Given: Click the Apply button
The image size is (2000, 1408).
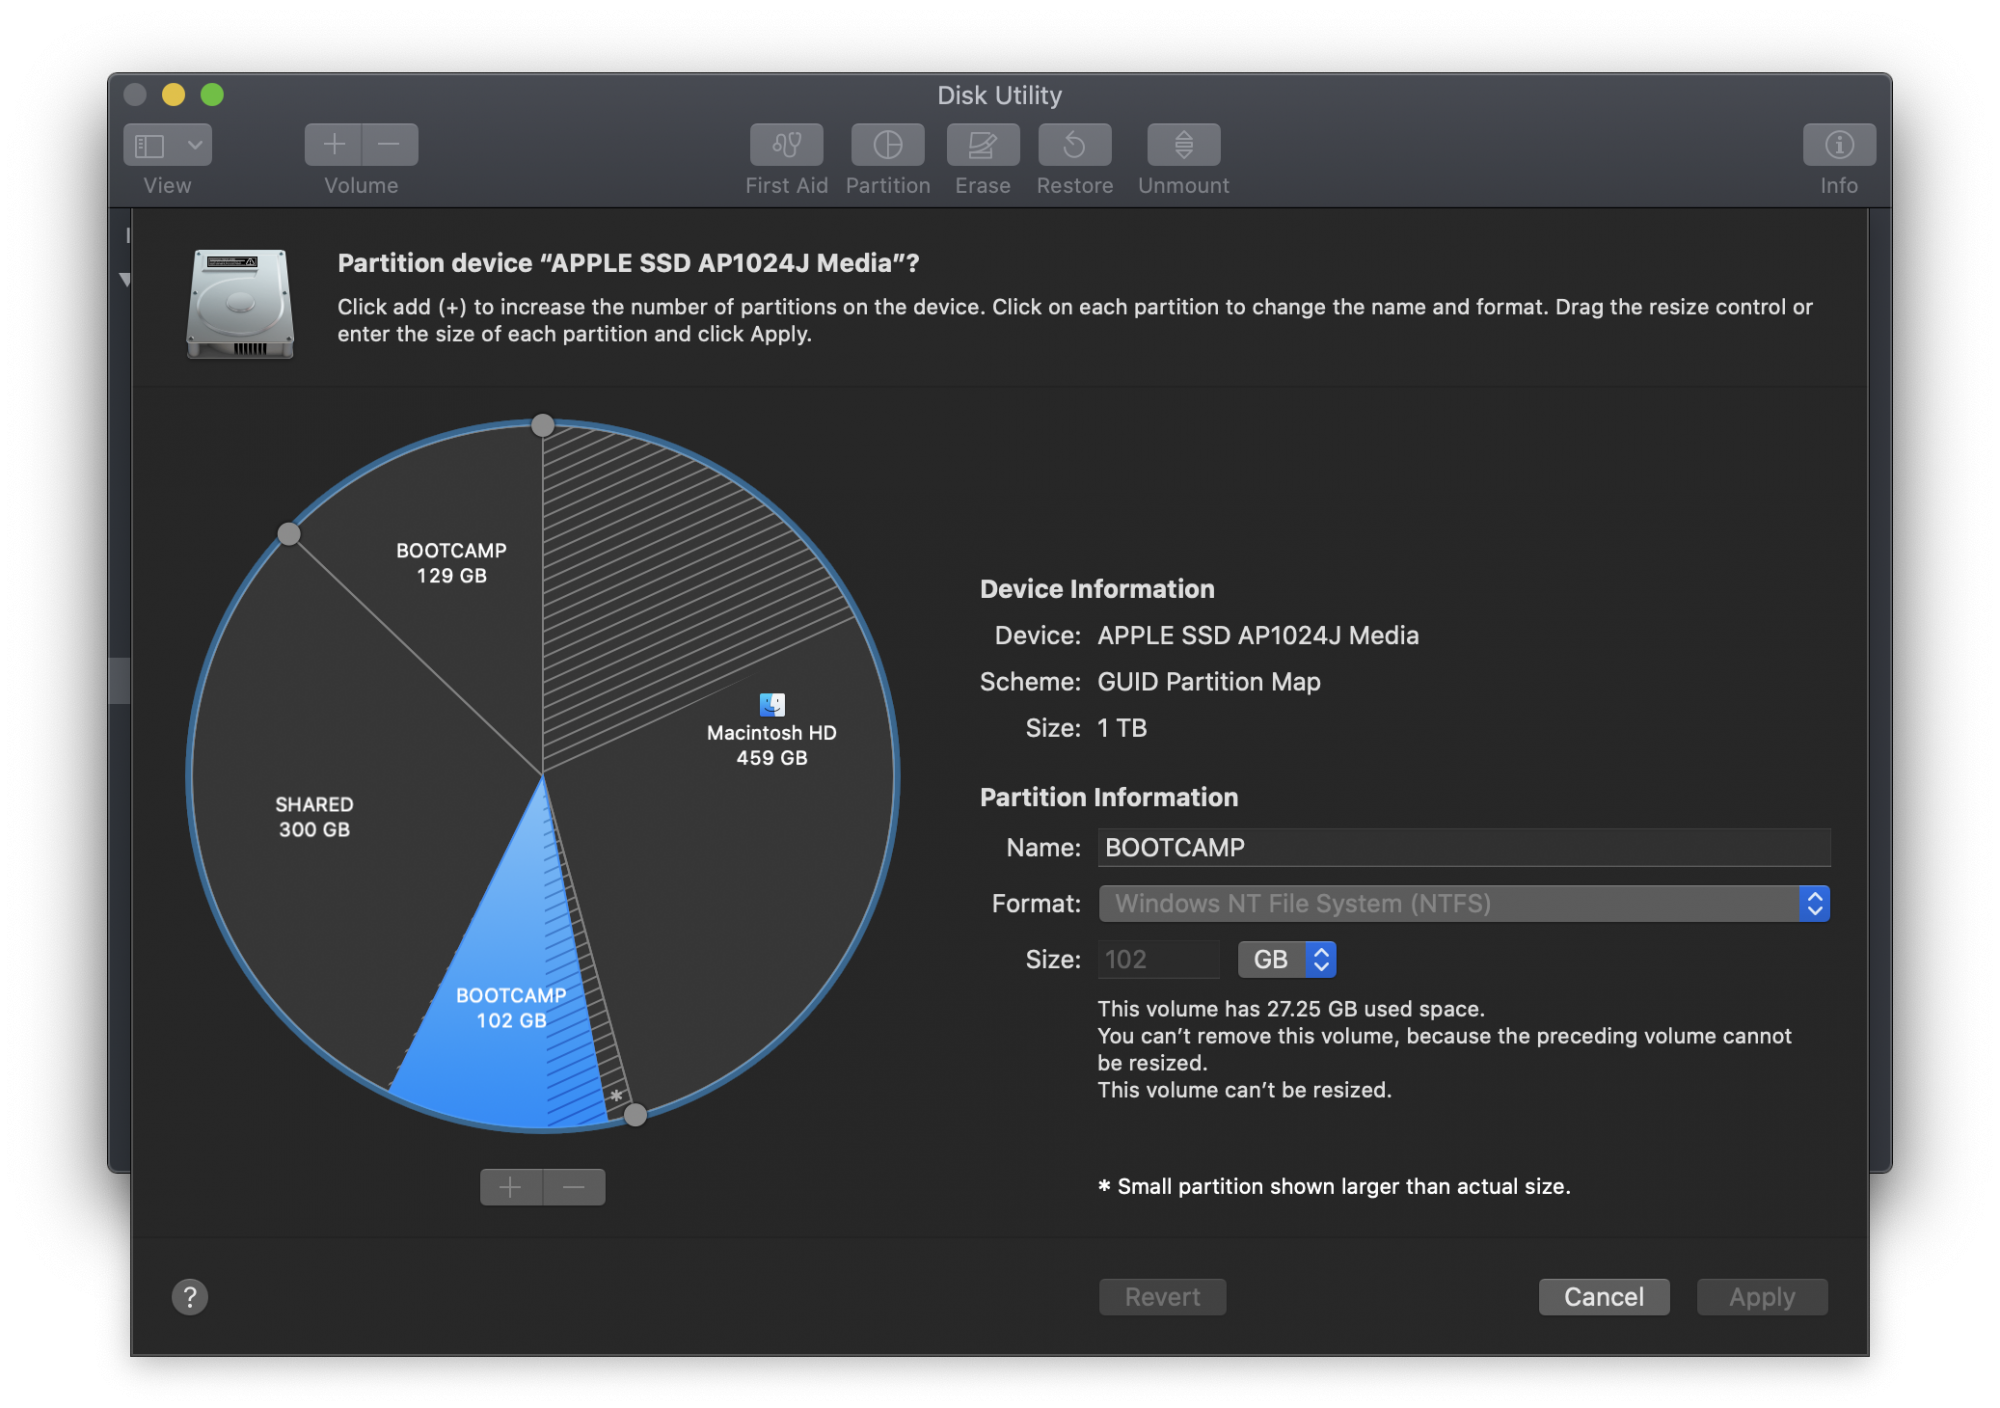Looking at the screenshot, I should [x=1762, y=1297].
